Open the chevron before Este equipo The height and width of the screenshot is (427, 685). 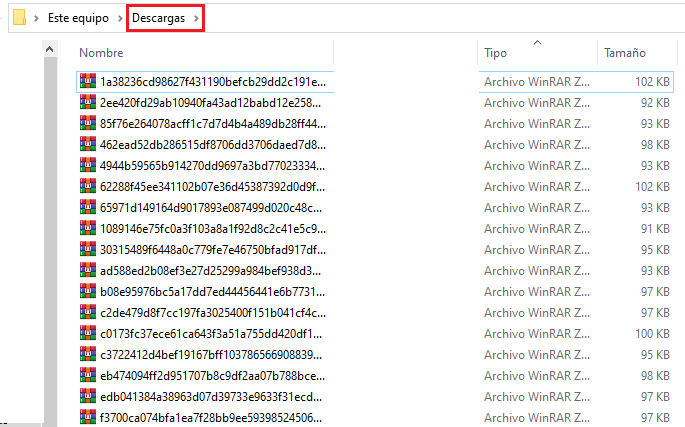(x=37, y=19)
